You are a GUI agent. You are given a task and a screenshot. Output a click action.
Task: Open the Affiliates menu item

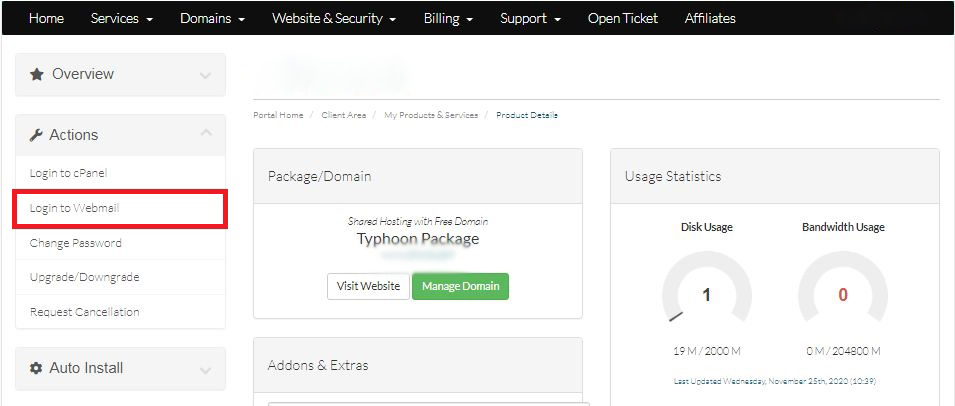[x=710, y=18]
